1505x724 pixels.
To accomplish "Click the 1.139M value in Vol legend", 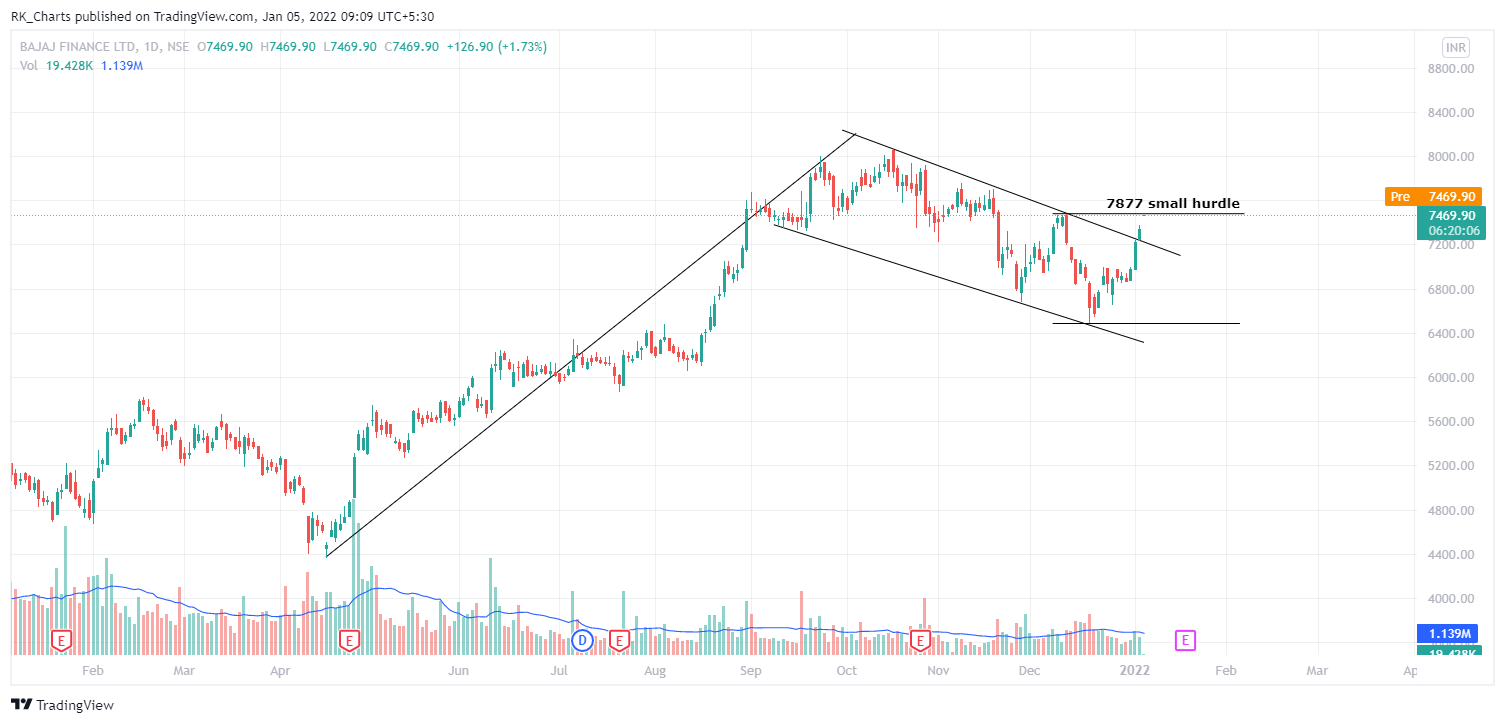I will [x=122, y=65].
